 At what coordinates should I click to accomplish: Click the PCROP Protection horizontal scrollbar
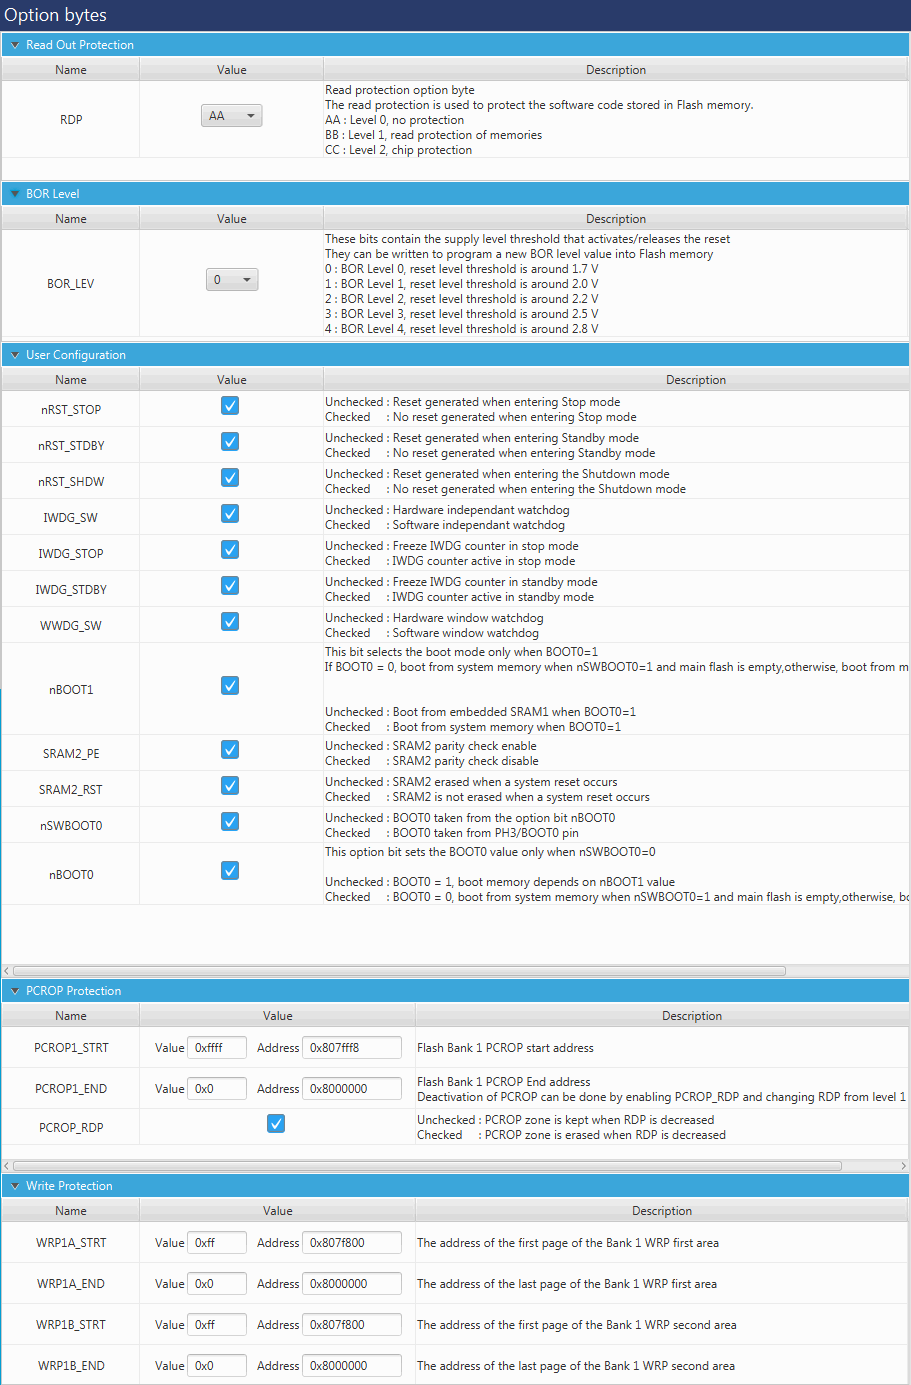(427, 1166)
